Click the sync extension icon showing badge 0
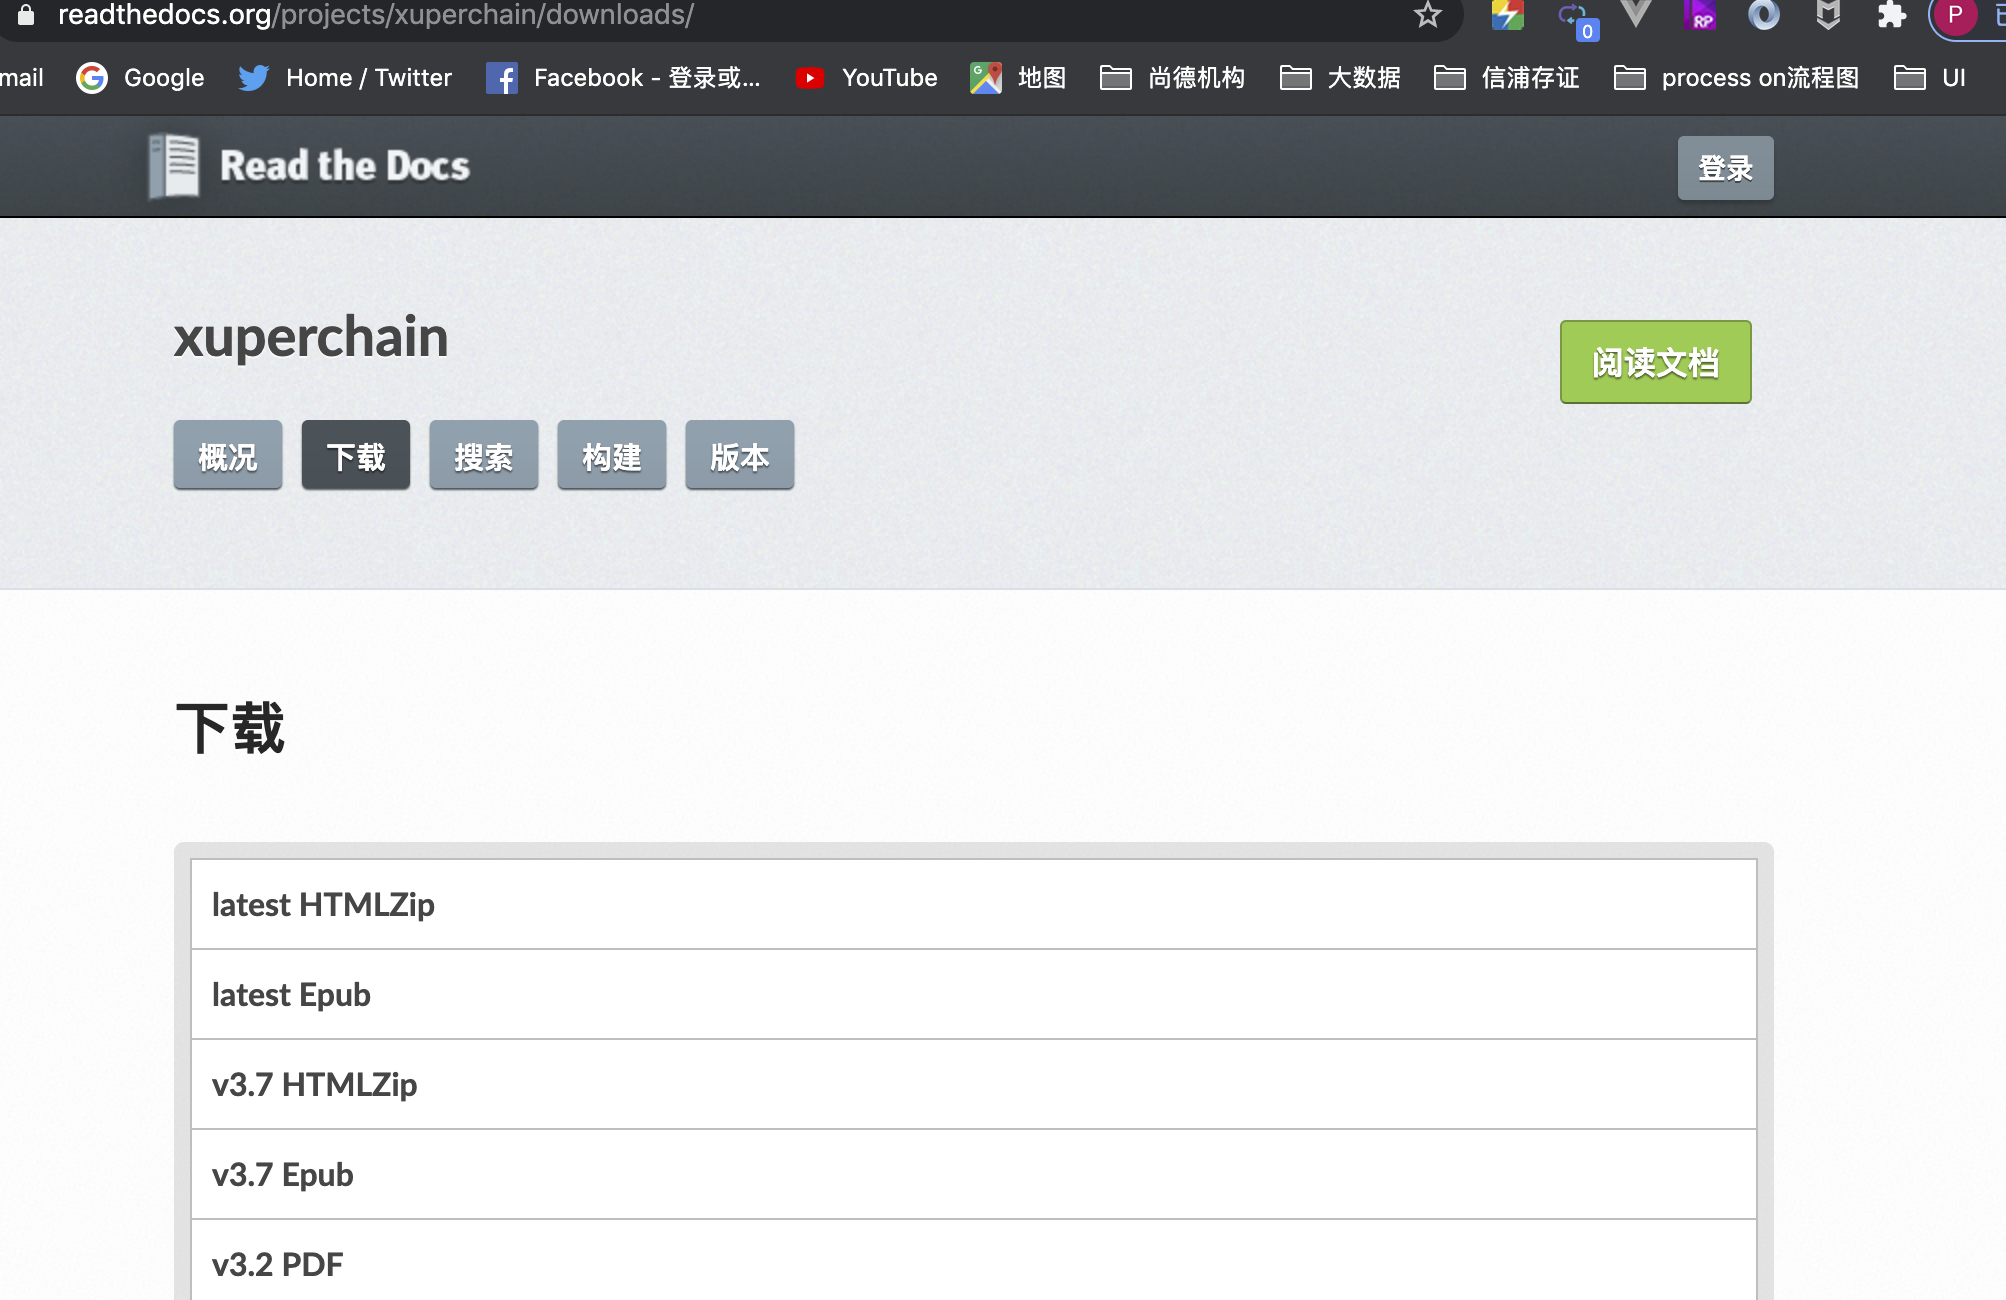The image size is (2006, 1300). 1572,14
